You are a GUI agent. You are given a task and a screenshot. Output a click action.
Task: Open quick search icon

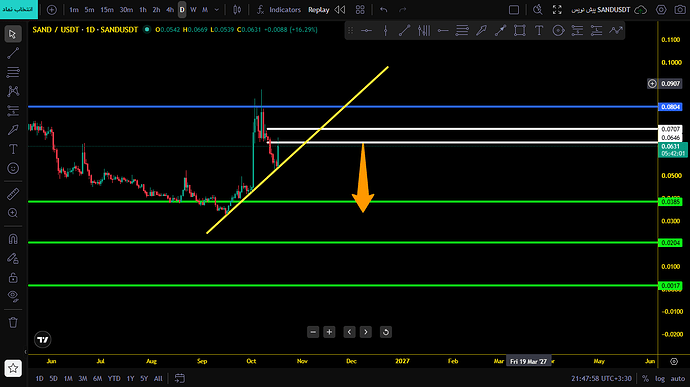(x=537, y=10)
